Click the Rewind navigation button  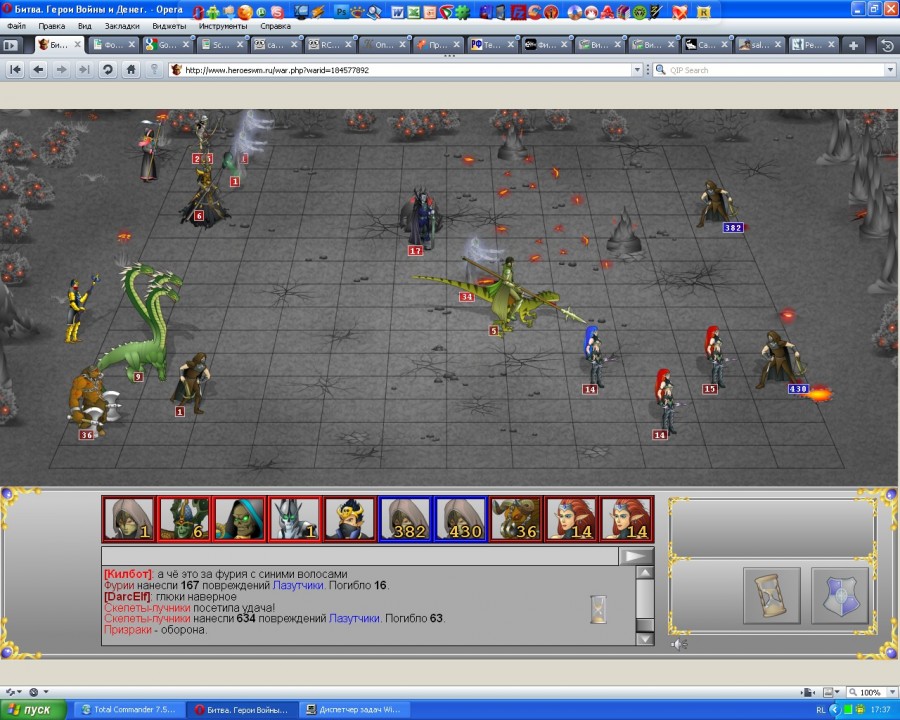click(x=15, y=69)
